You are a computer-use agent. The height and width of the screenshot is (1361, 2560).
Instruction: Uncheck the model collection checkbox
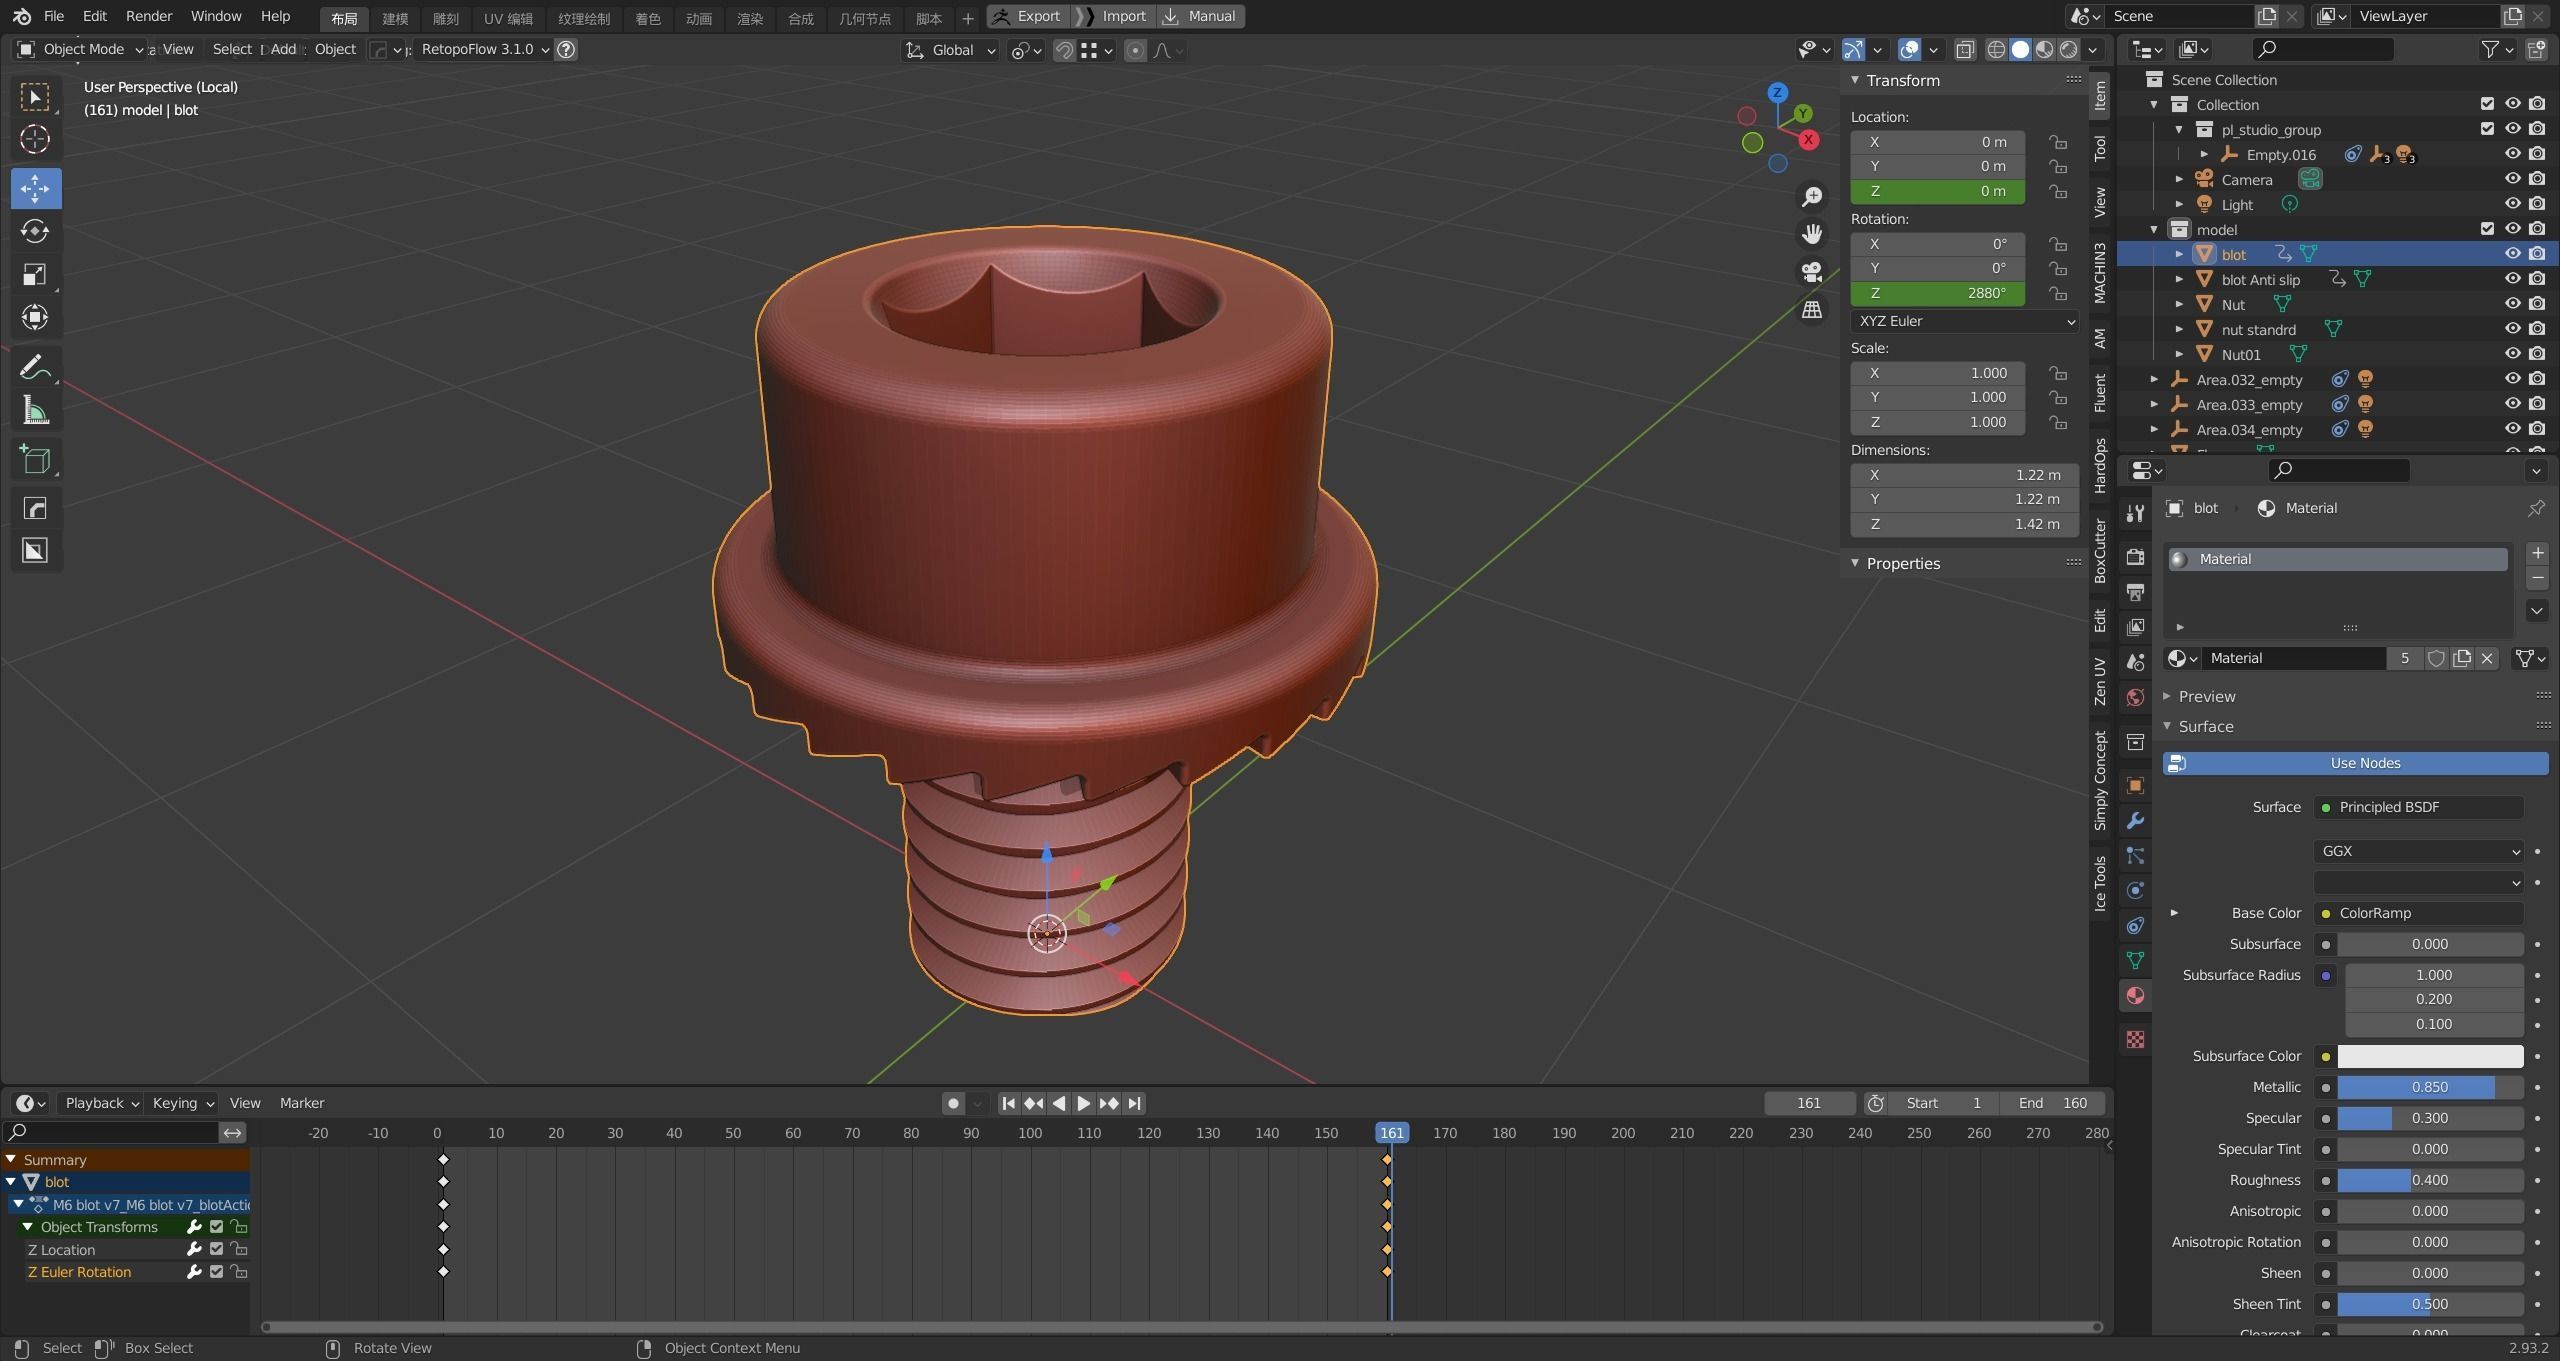click(2487, 229)
